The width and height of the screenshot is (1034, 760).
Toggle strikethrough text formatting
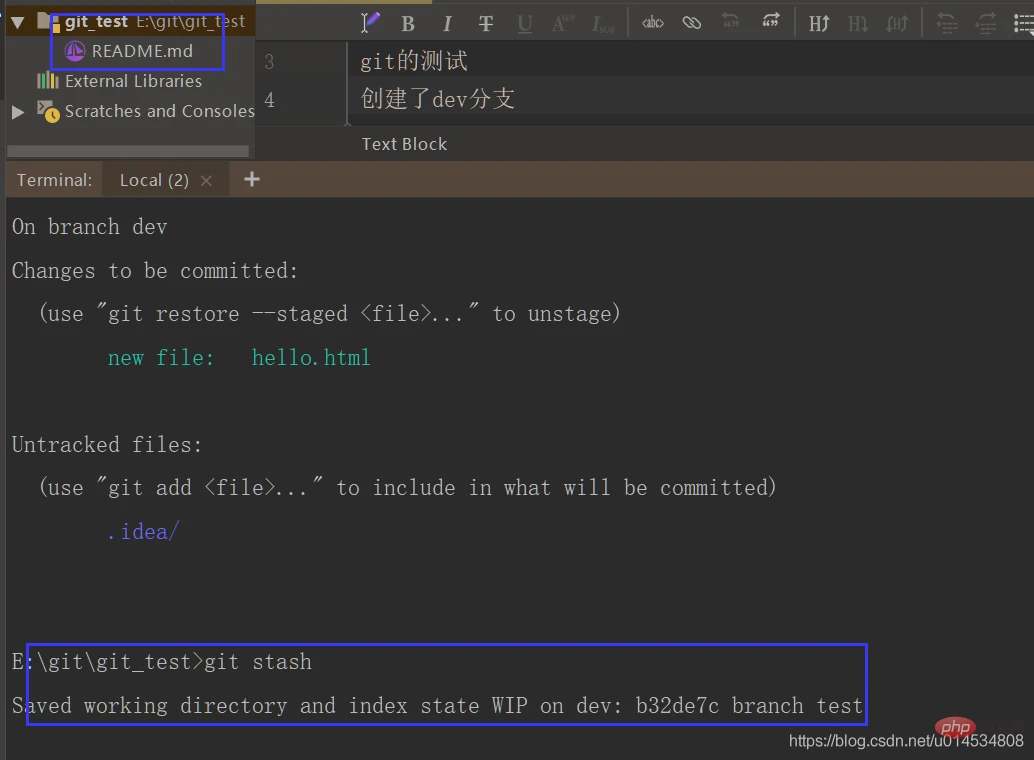click(x=486, y=23)
